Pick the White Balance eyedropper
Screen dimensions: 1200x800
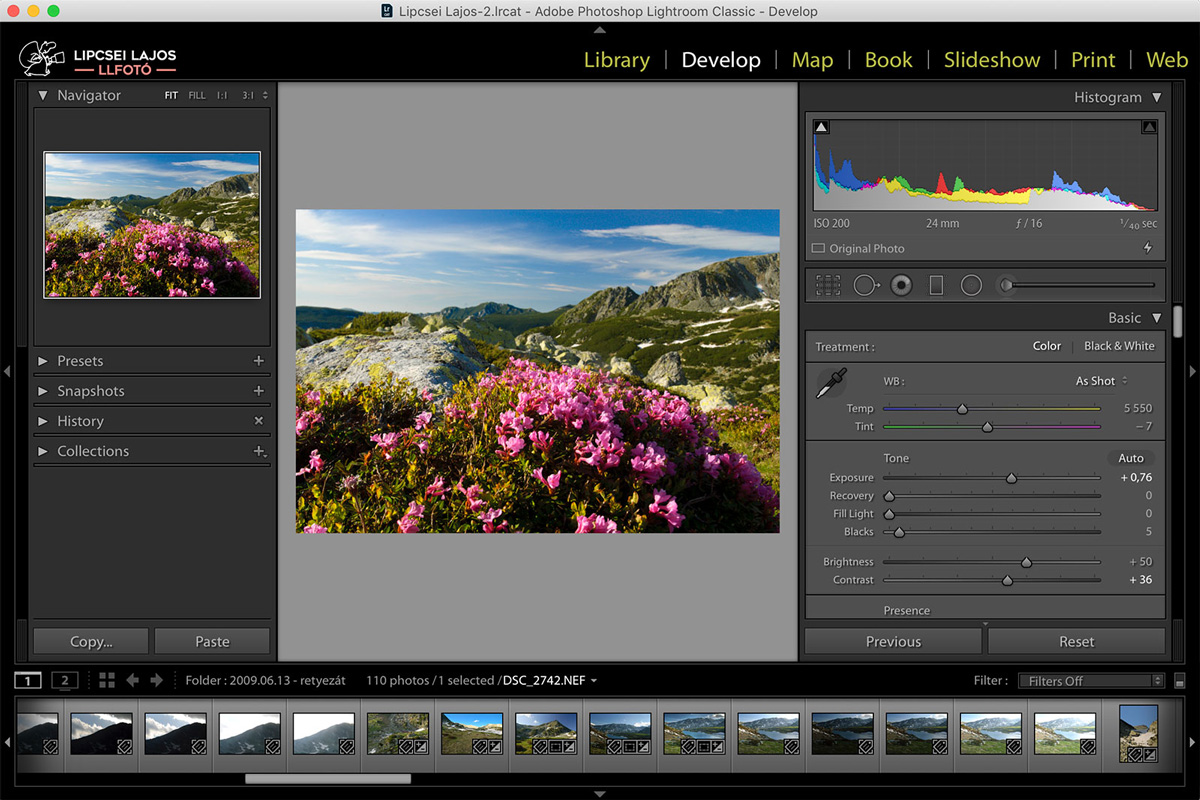pos(831,382)
